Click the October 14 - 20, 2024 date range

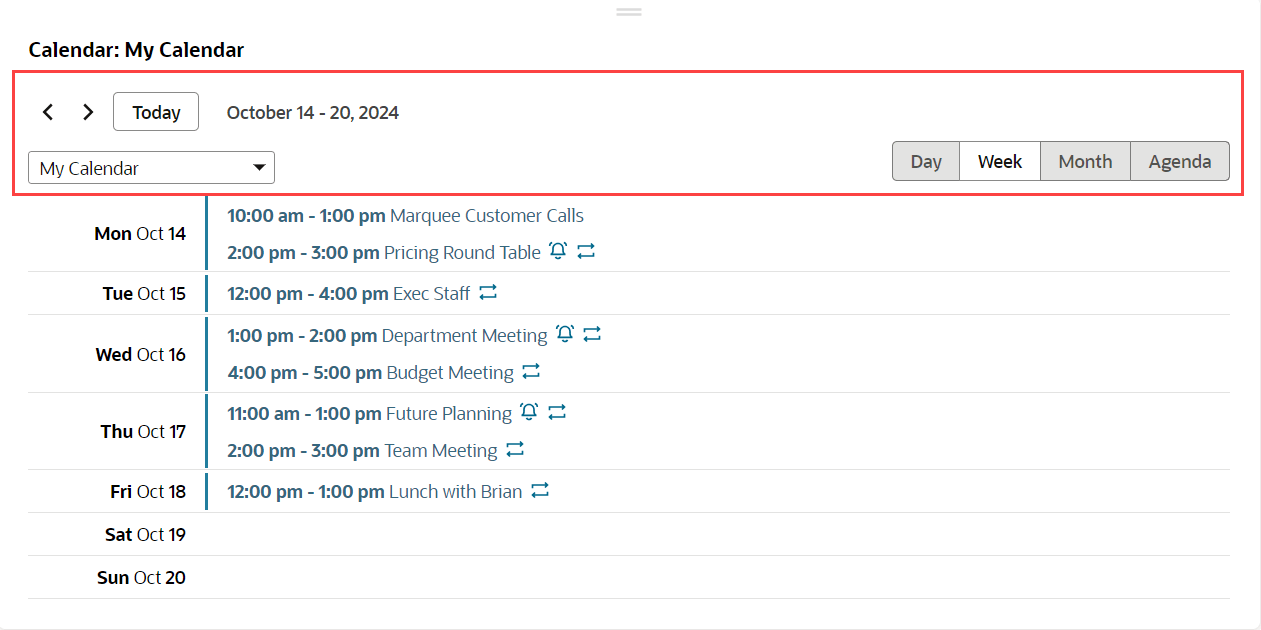(313, 112)
